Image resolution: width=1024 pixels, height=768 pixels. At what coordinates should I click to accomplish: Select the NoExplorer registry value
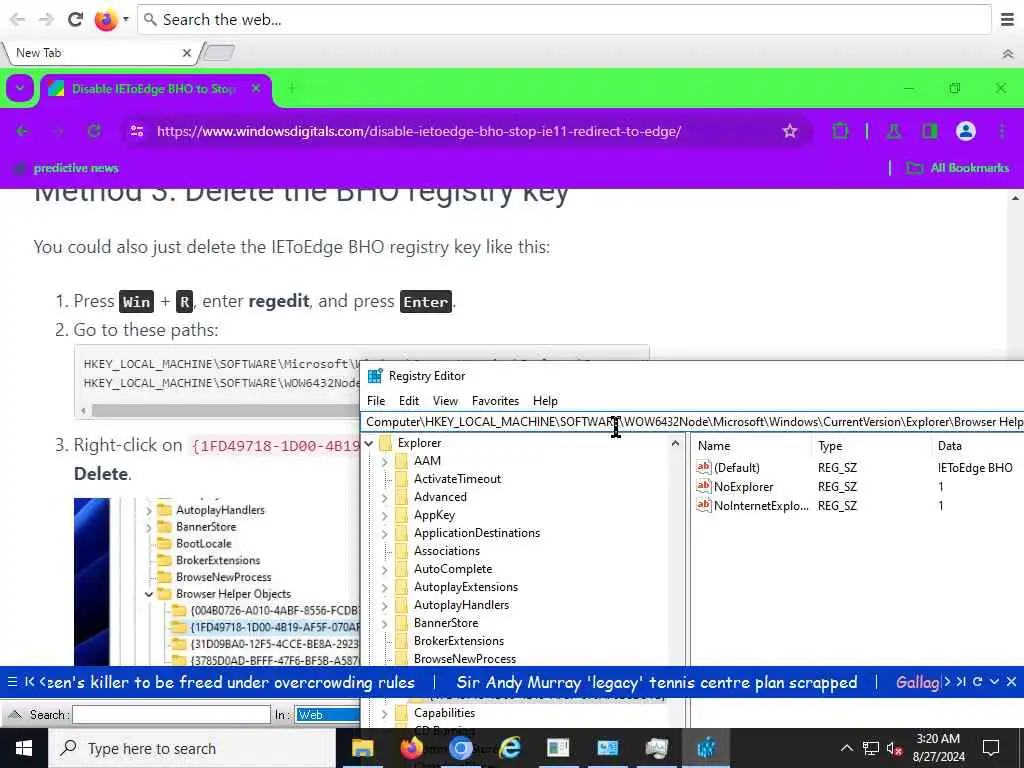tap(743, 487)
